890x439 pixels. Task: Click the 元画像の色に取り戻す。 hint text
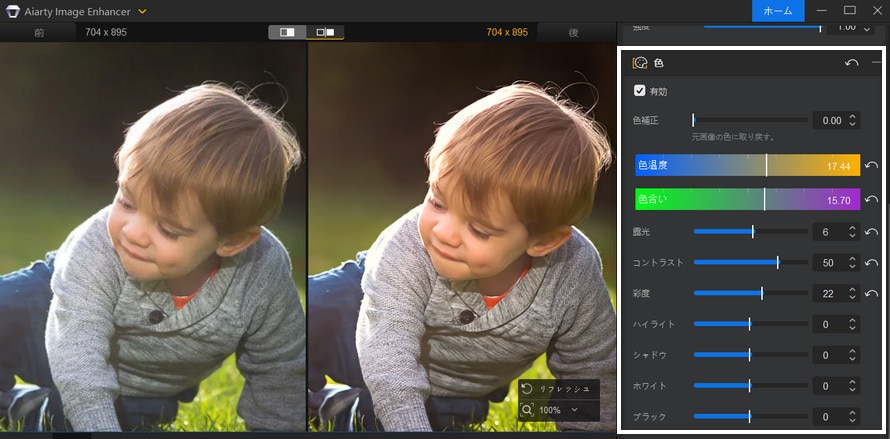(x=733, y=137)
